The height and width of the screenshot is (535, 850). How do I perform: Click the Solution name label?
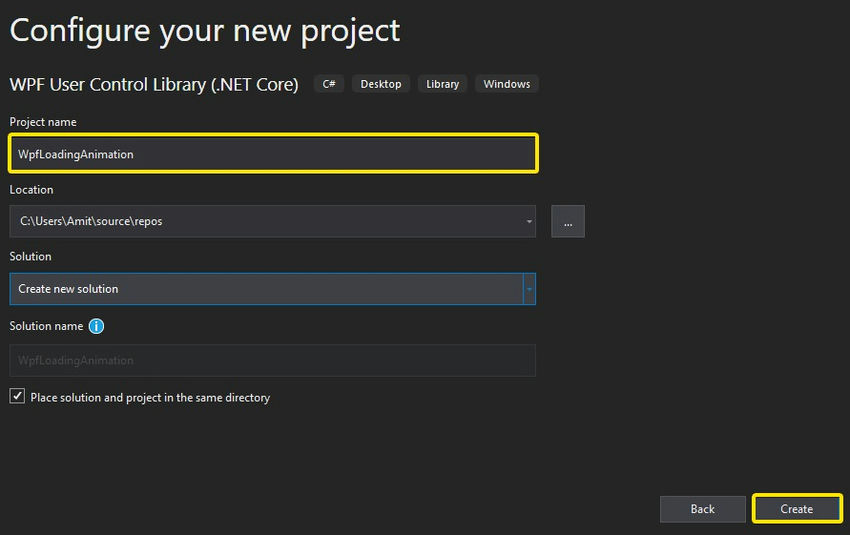pos(46,326)
